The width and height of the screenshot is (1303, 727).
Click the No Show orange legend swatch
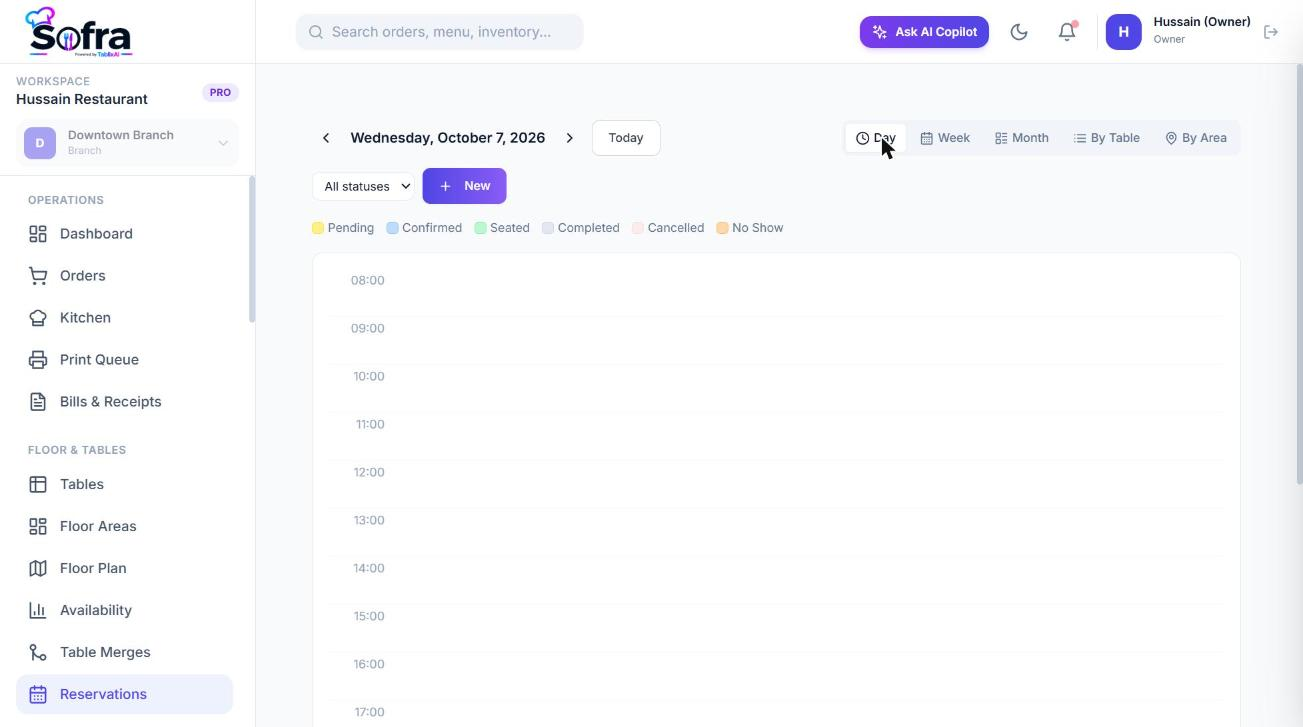click(x=722, y=228)
